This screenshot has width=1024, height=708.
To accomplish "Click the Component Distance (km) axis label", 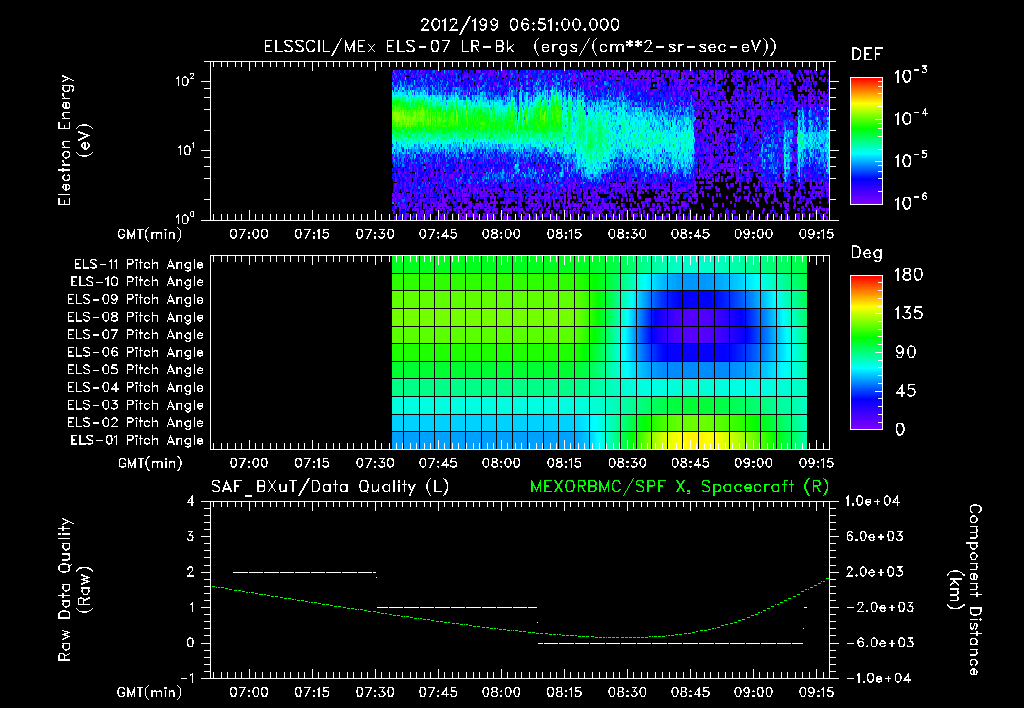I will (x=965, y=590).
